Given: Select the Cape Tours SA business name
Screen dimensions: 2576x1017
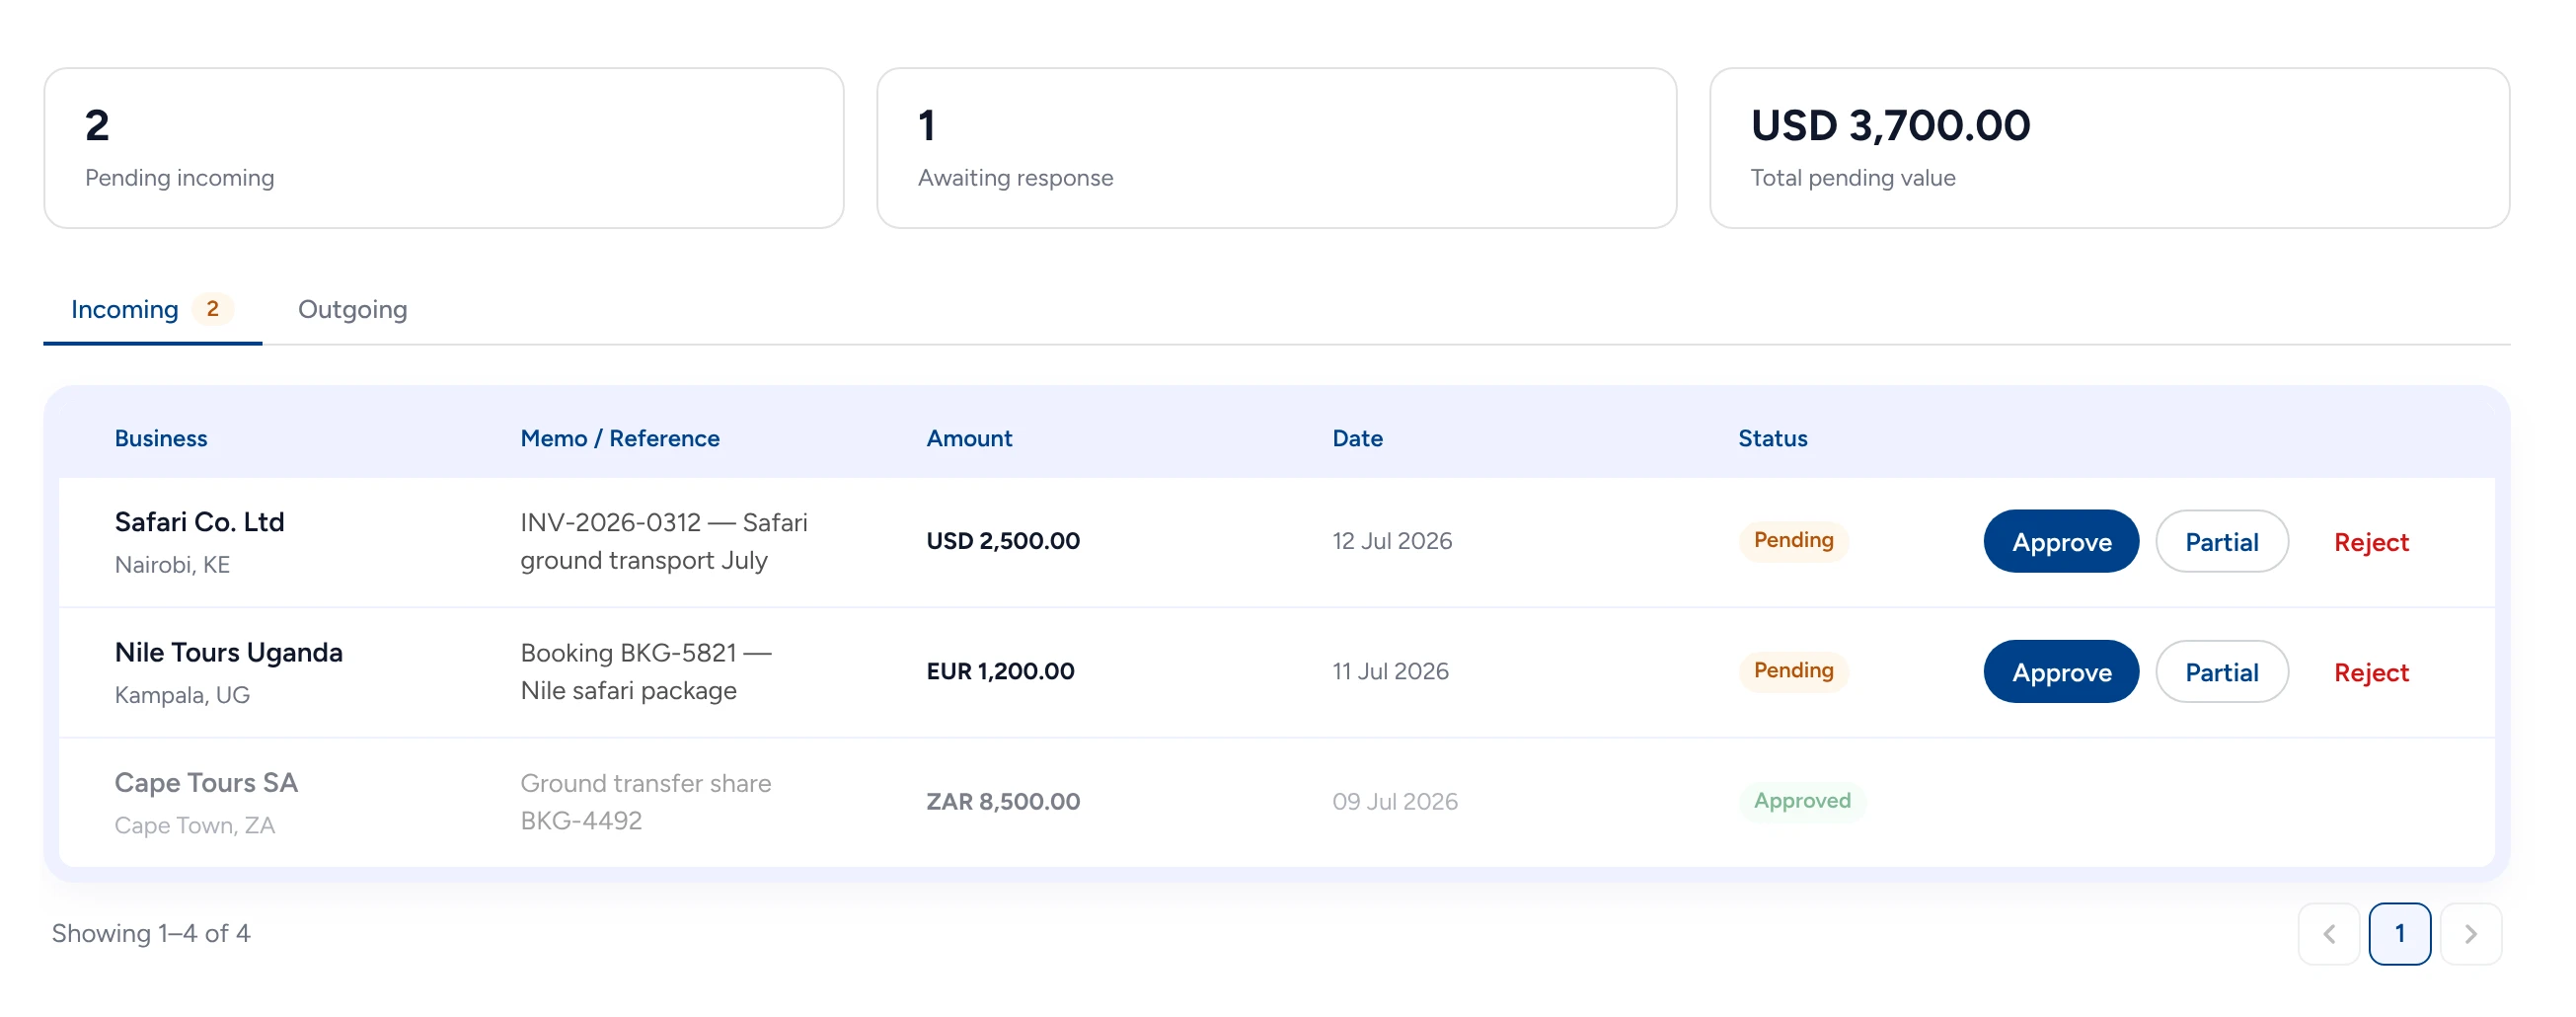Looking at the screenshot, I should pos(206,782).
